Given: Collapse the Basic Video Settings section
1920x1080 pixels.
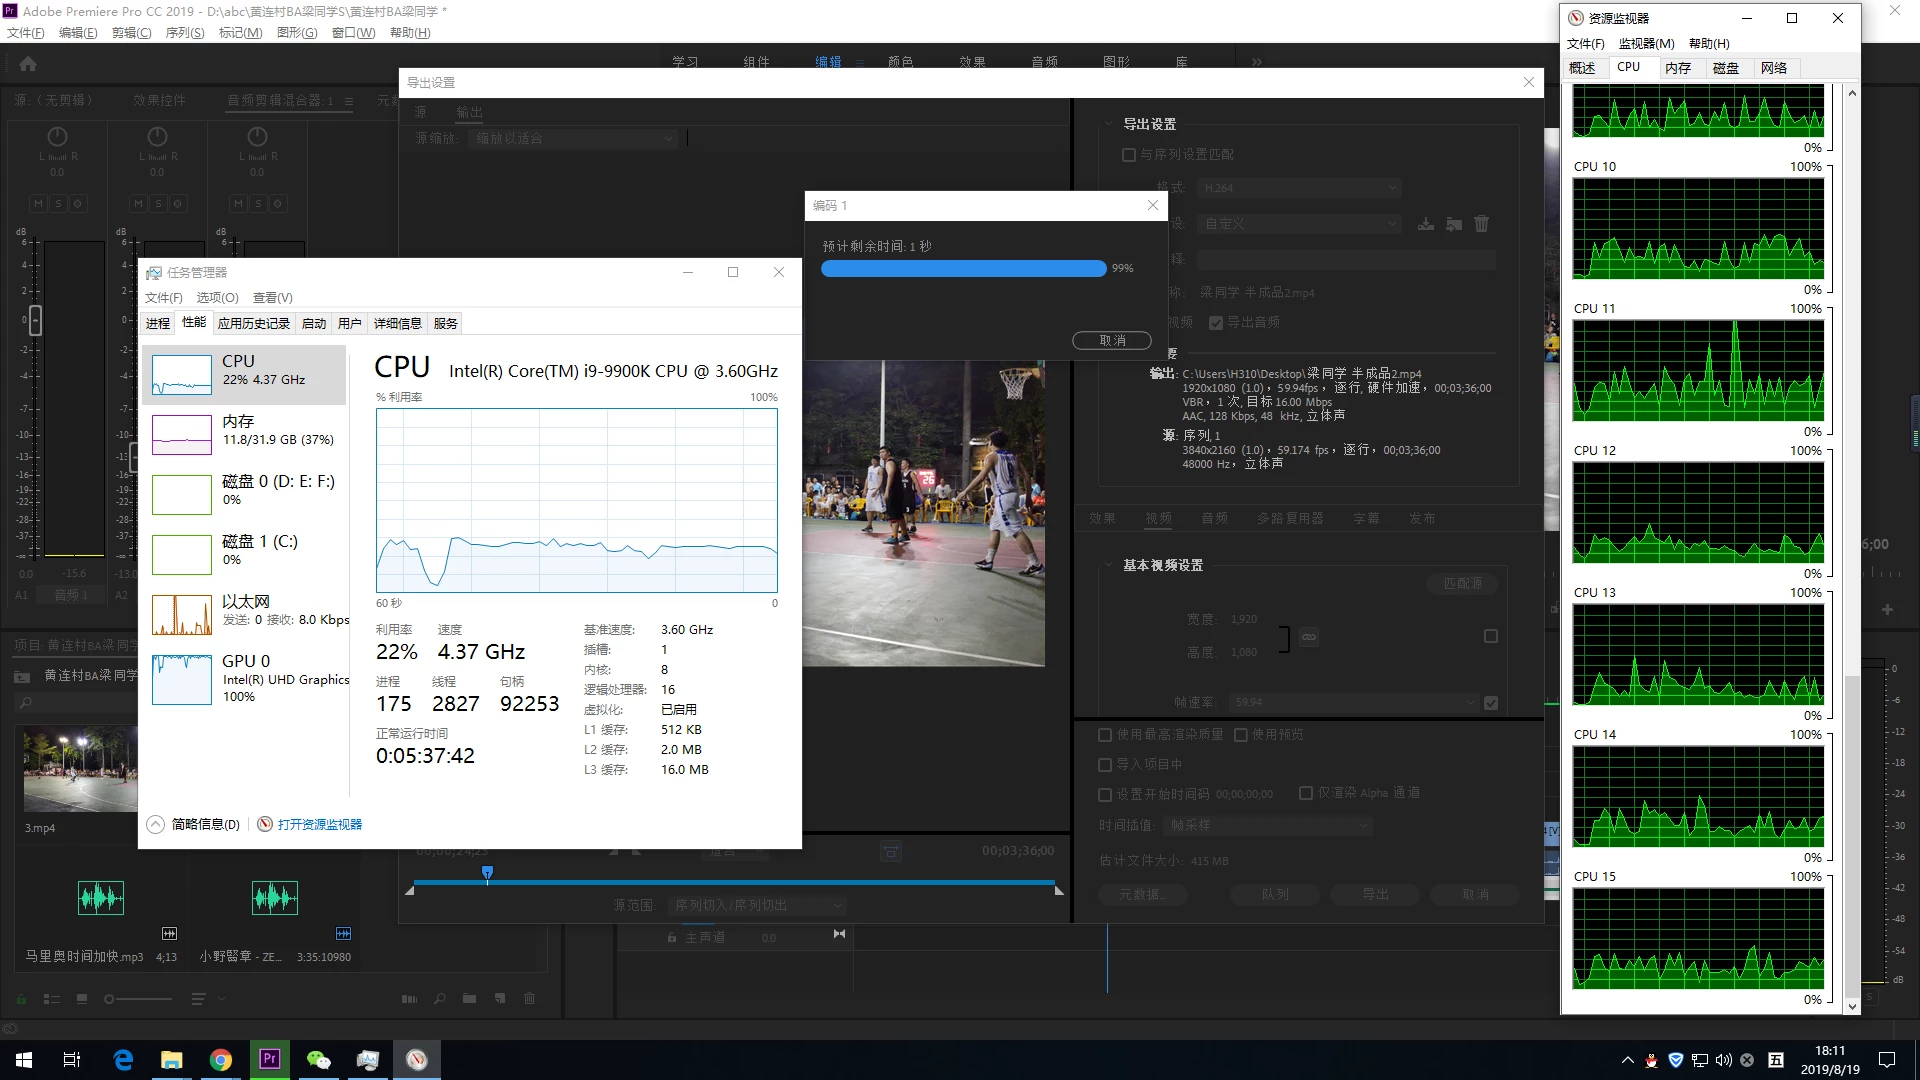Looking at the screenshot, I should (x=1108, y=565).
